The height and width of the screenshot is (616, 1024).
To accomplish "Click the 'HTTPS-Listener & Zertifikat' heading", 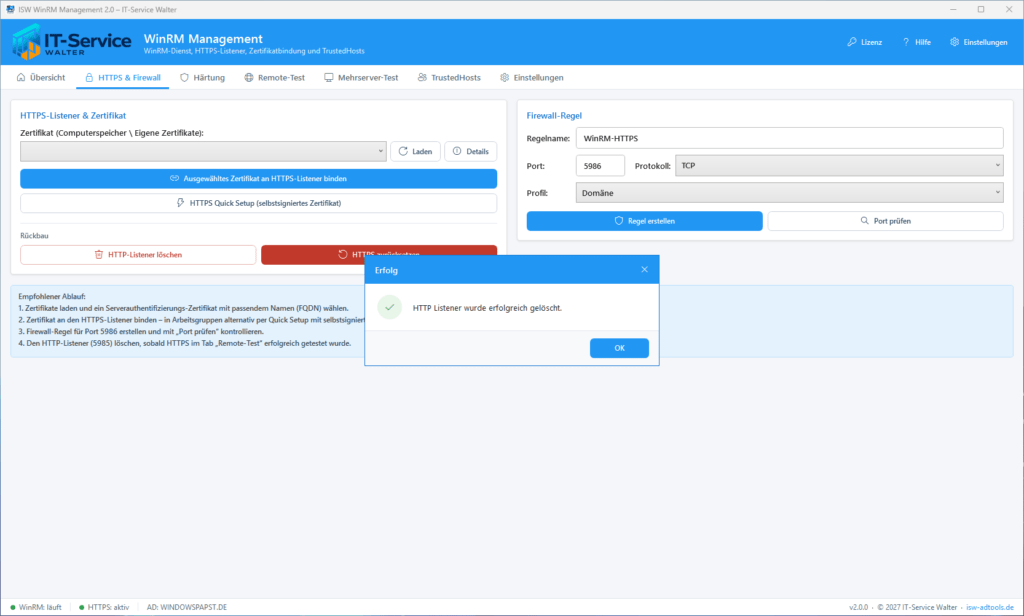I will pos(73,116).
